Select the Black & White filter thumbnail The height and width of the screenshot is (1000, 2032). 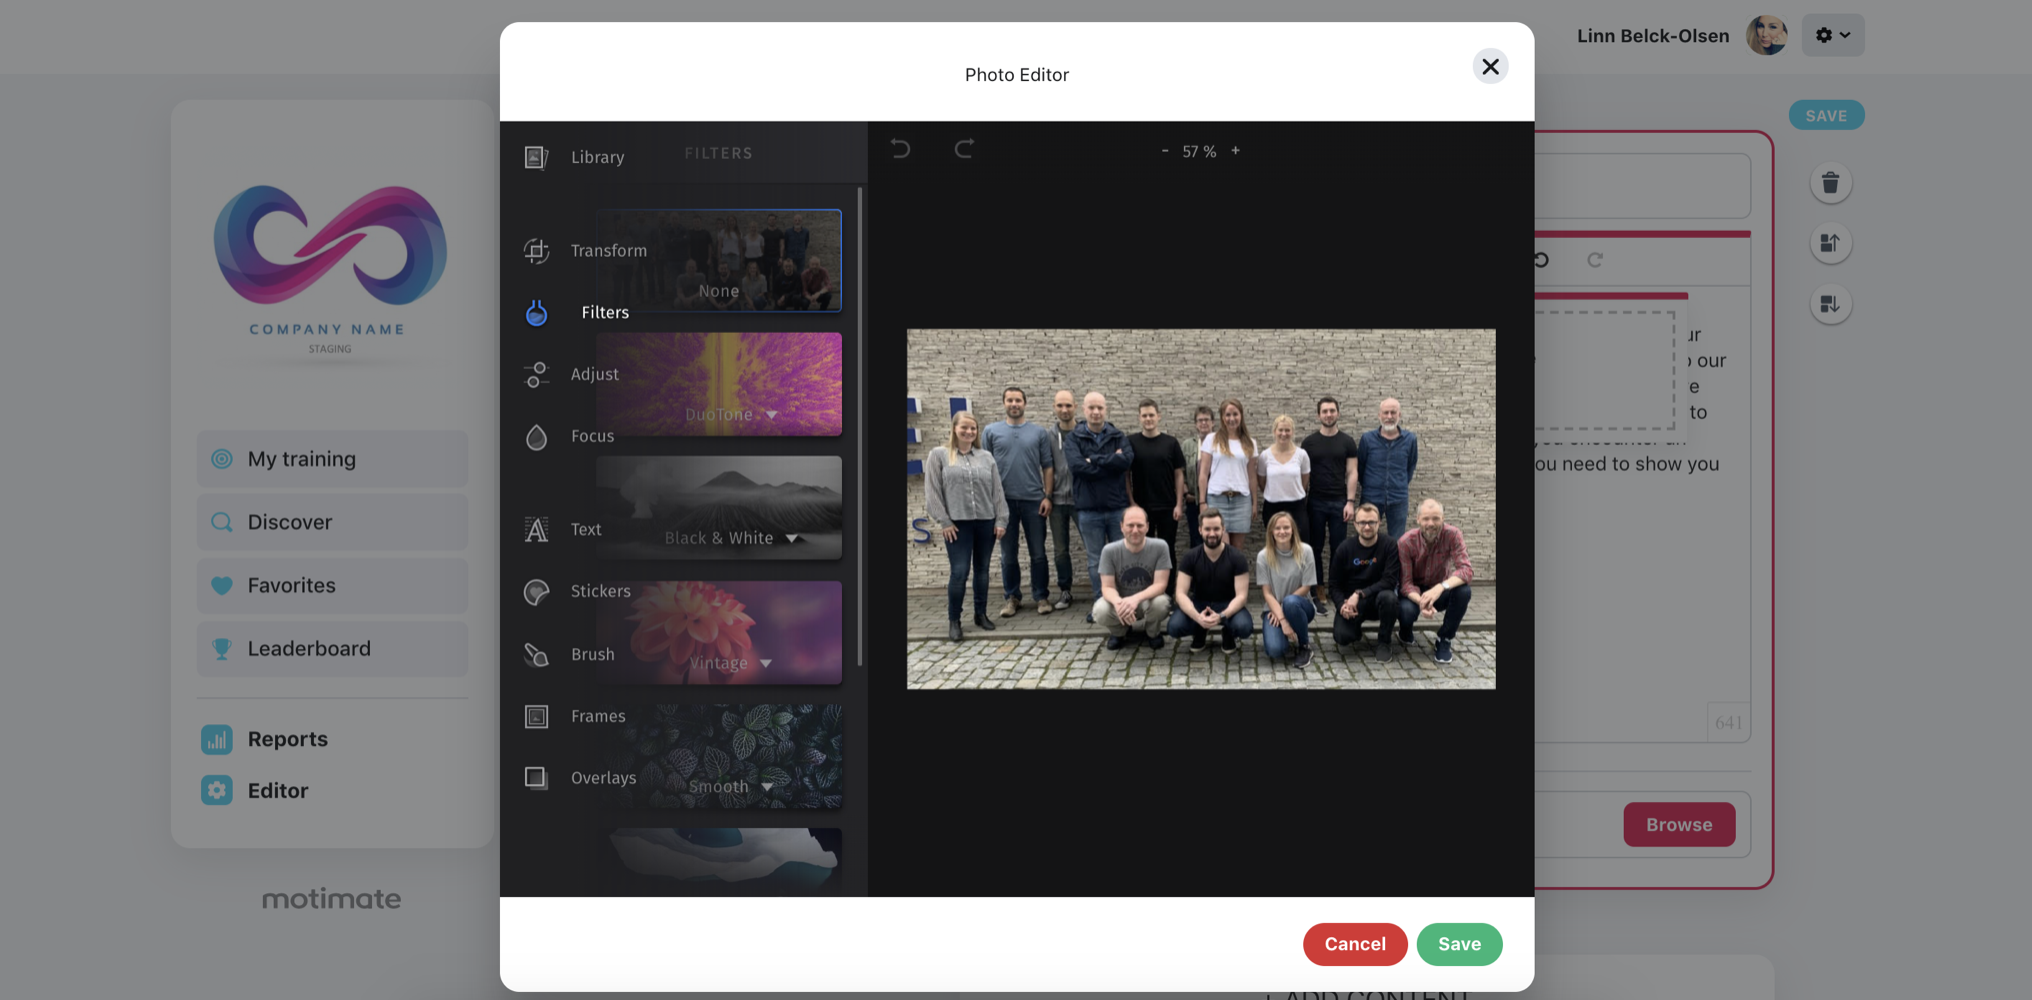tap(719, 508)
